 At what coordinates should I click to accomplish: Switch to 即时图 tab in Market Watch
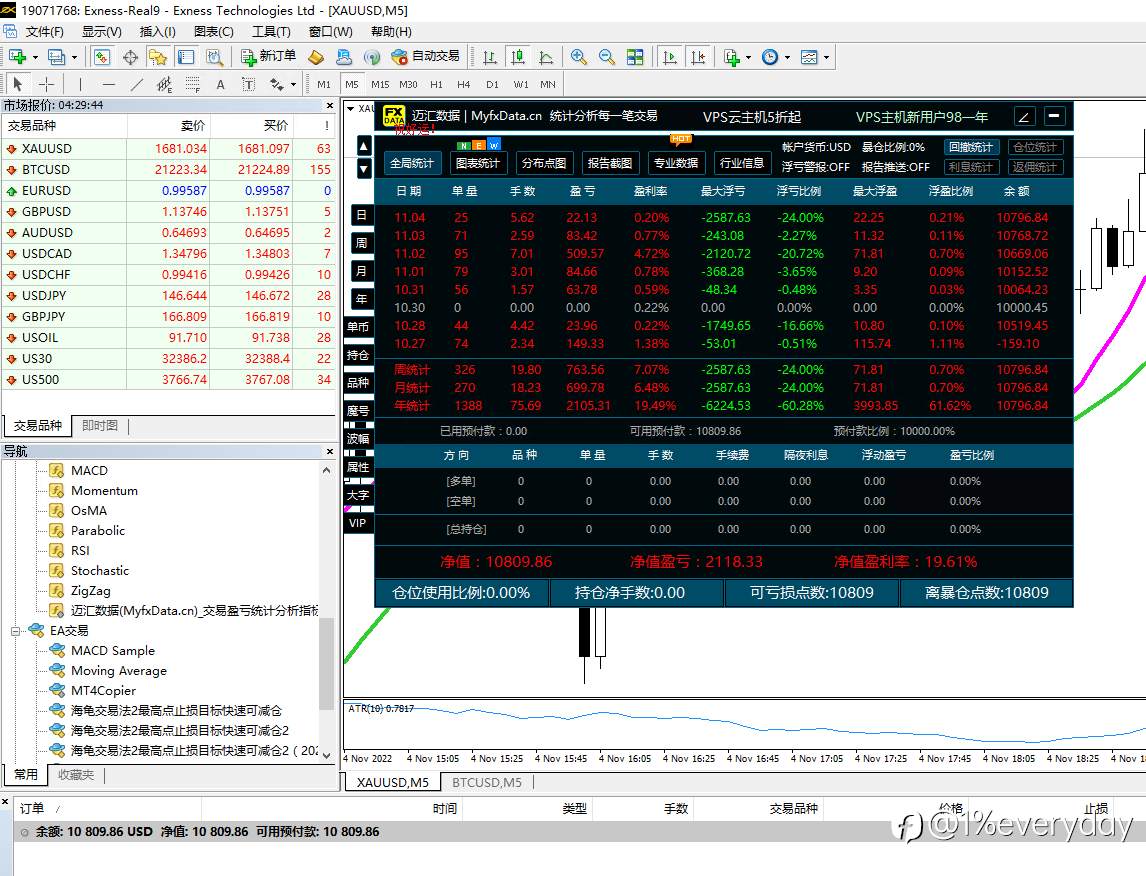coord(100,425)
